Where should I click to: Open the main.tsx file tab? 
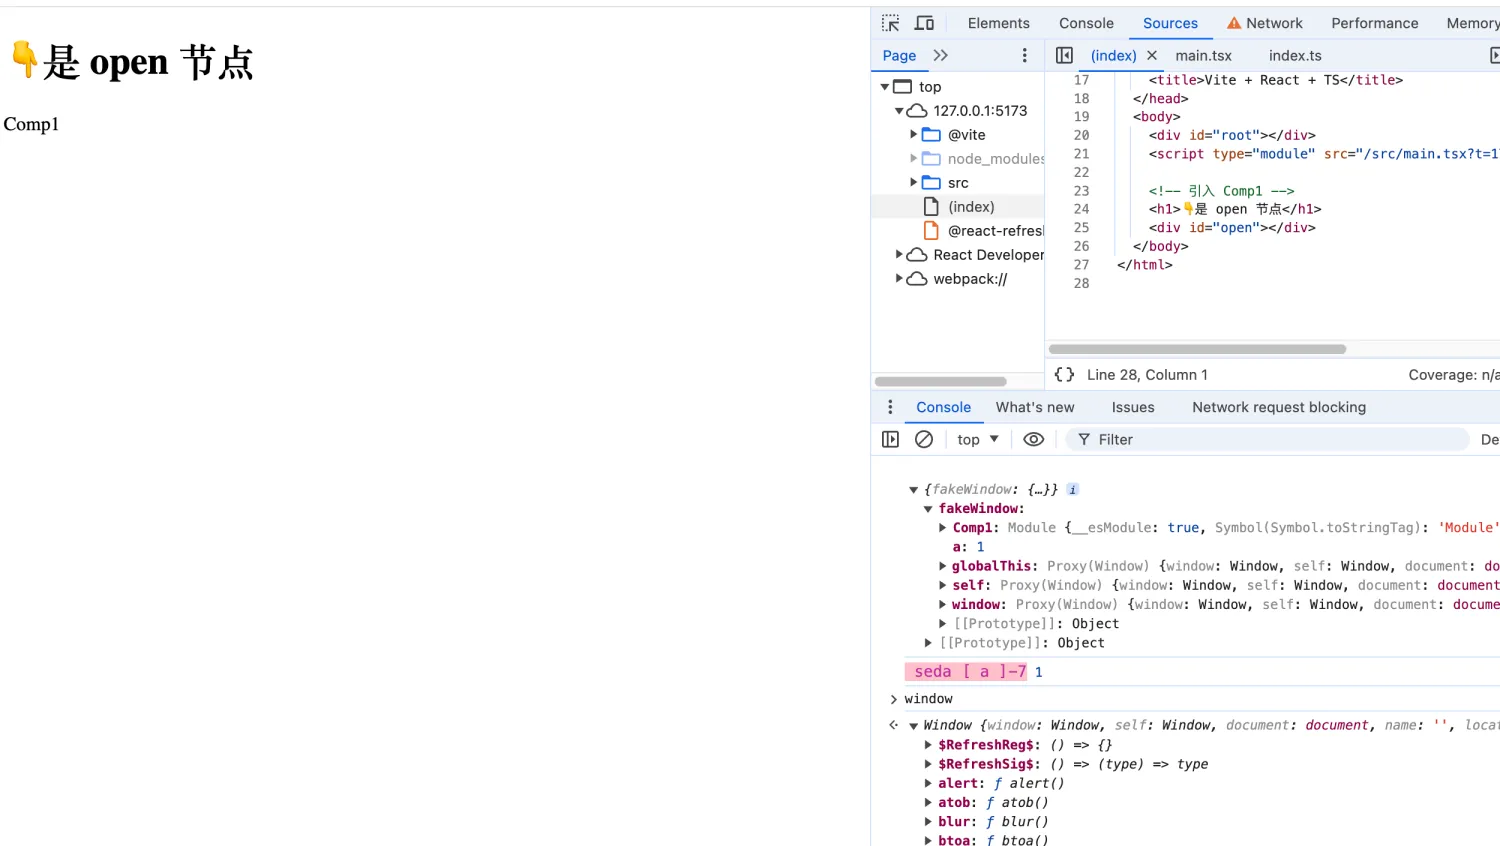[x=1203, y=55]
